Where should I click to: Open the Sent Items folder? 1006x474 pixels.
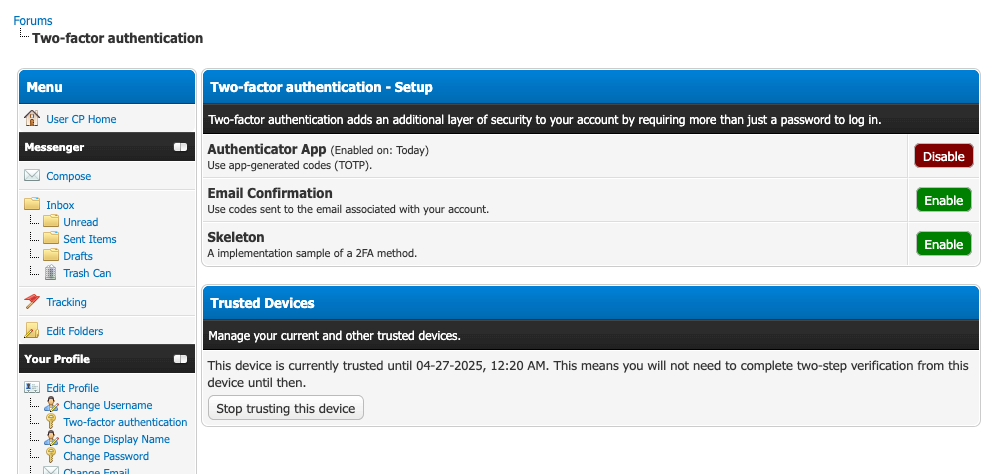coord(90,239)
